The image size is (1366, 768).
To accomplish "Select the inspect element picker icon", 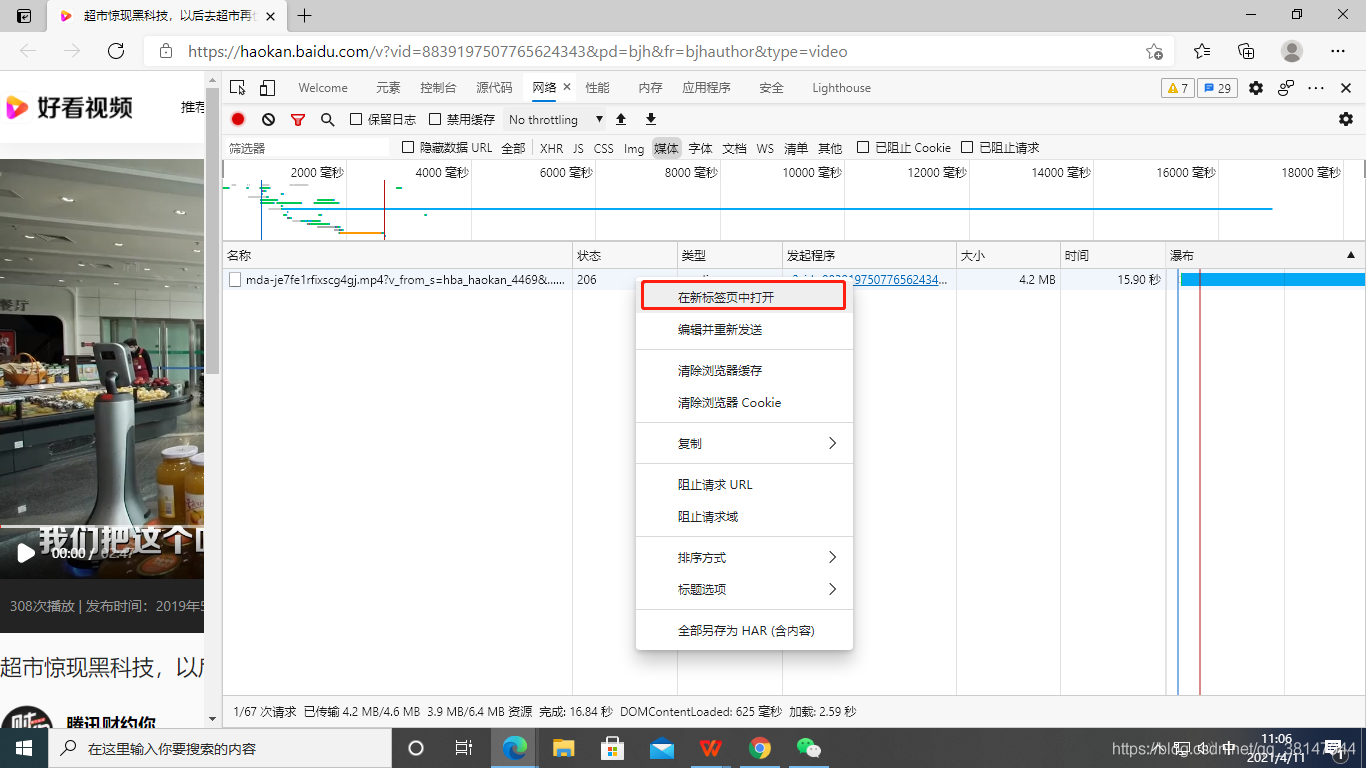I will tap(237, 88).
